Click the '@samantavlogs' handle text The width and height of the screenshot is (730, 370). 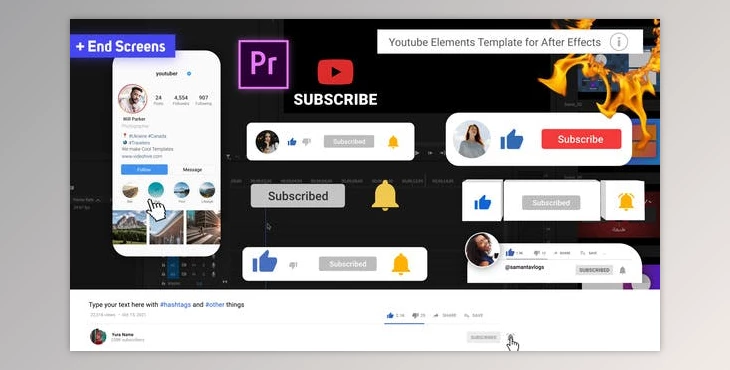click(524, 267)
